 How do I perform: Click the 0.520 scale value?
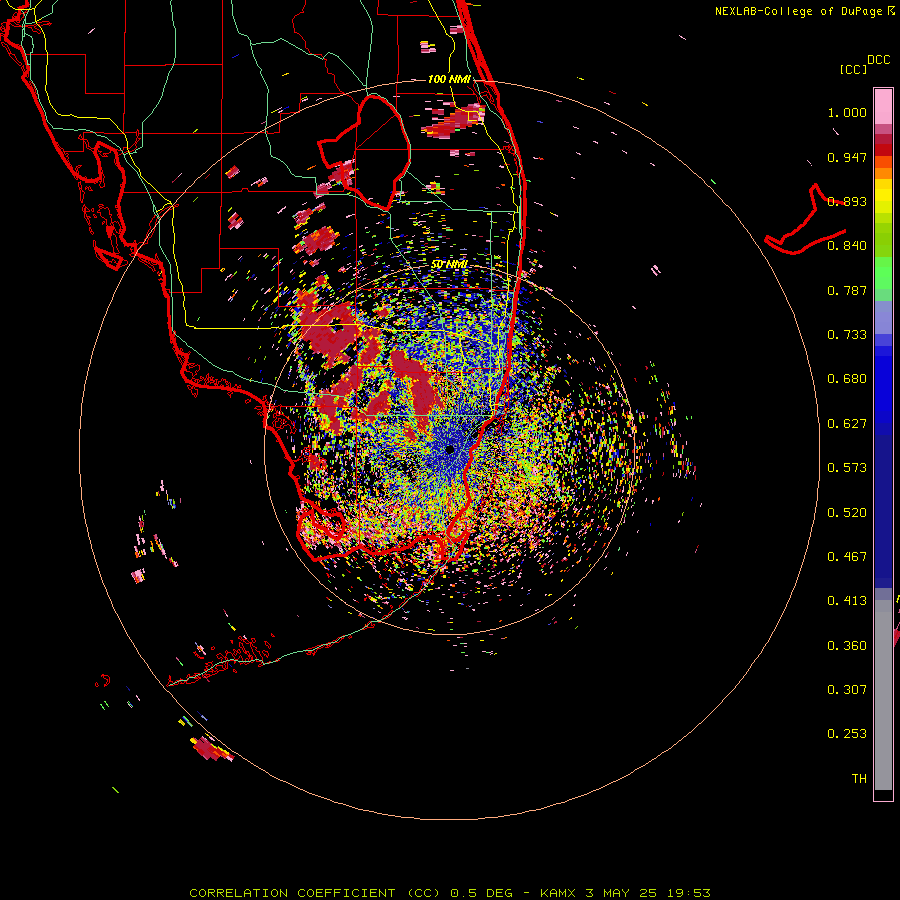click(847, 513)
